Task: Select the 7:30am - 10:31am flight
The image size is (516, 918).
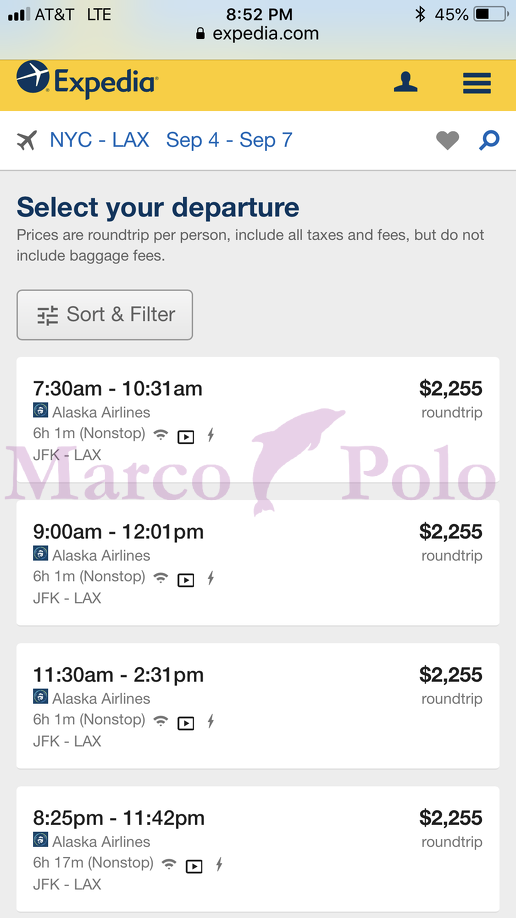Action: click(258, 420)
